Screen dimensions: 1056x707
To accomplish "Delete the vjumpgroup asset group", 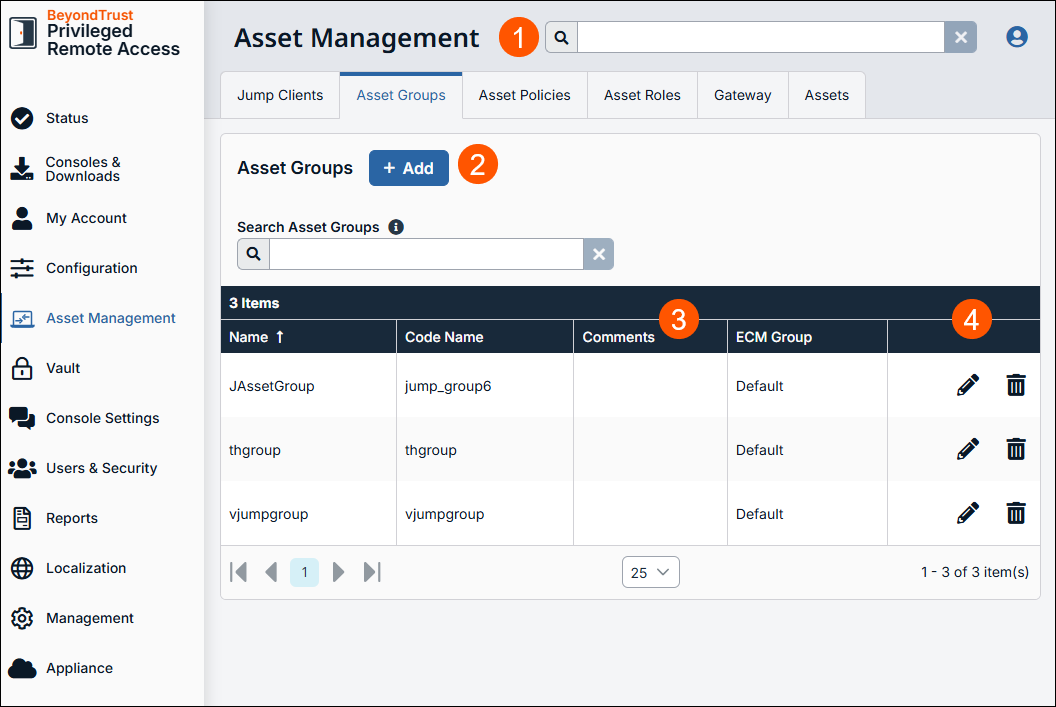I will (1016, 513).
